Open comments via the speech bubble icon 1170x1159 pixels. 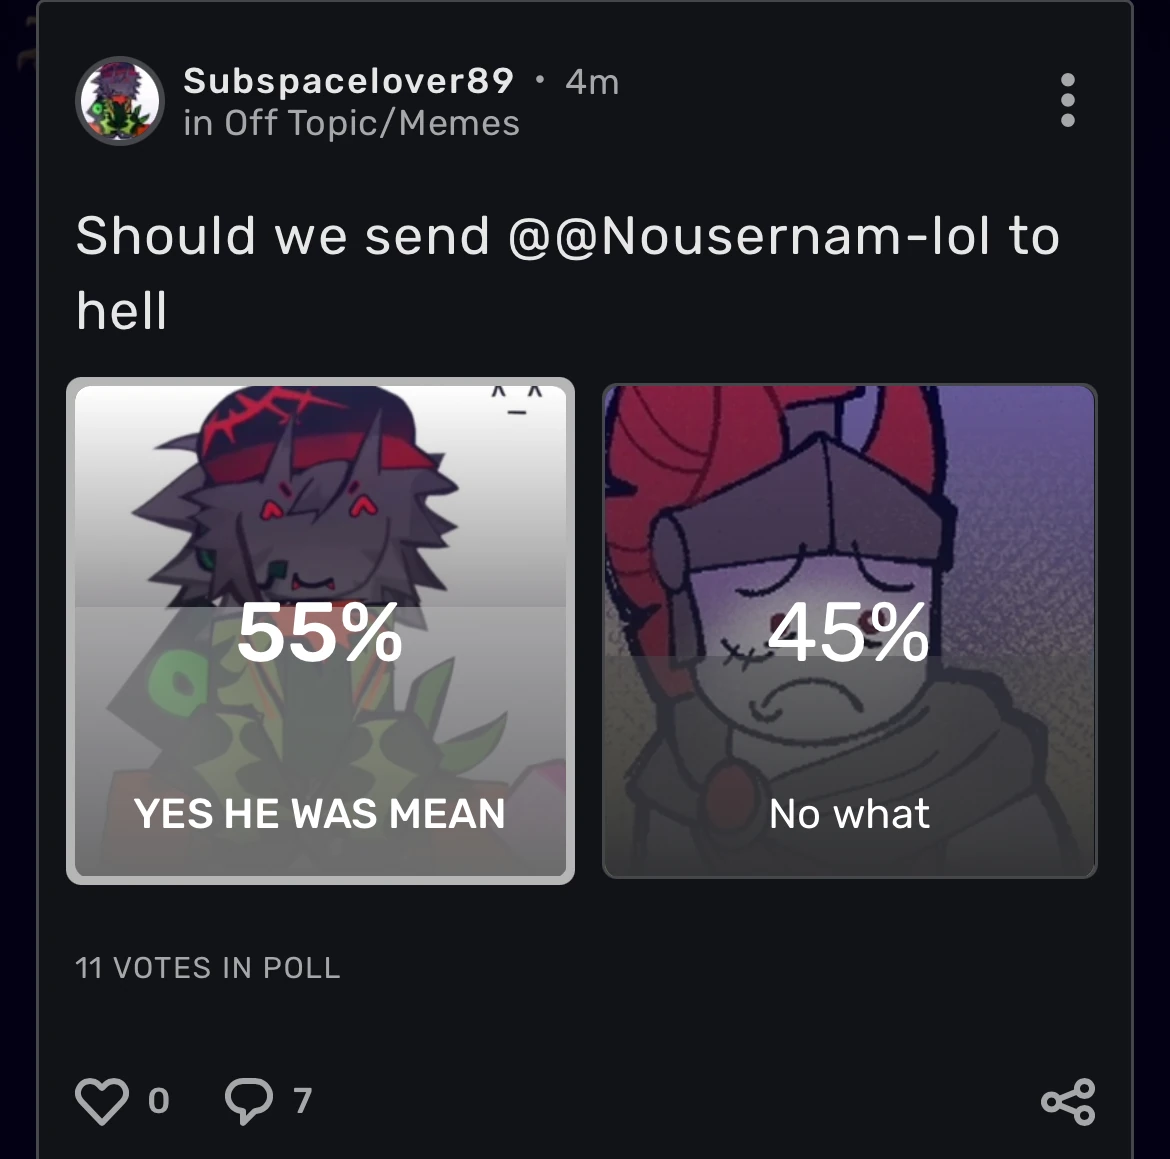click(248, 1100)
